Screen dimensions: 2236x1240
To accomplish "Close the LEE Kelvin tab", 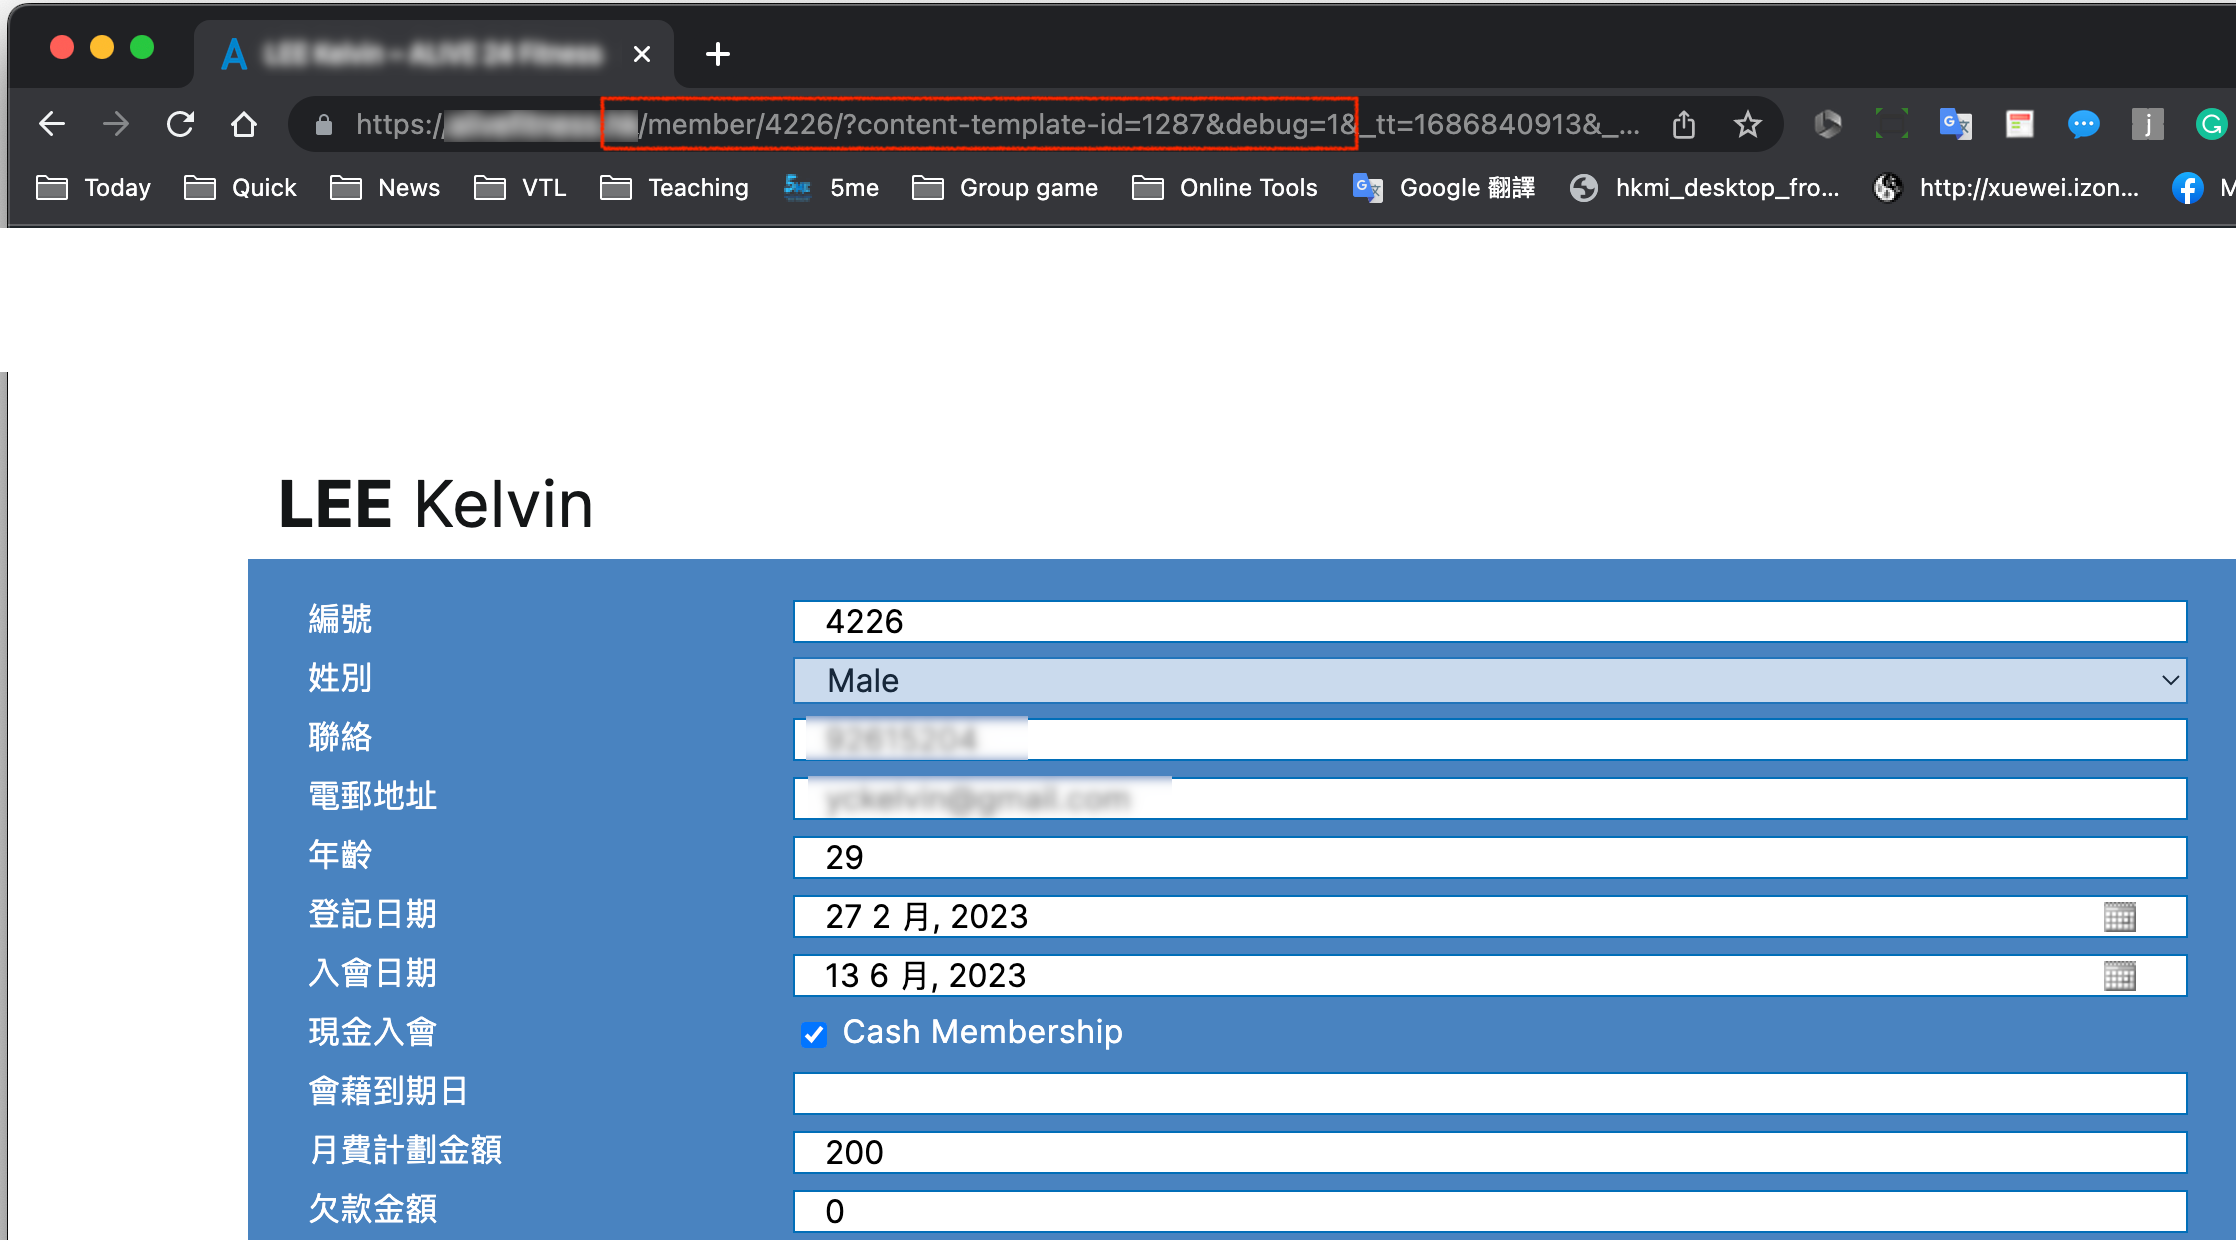I will 642,54.
